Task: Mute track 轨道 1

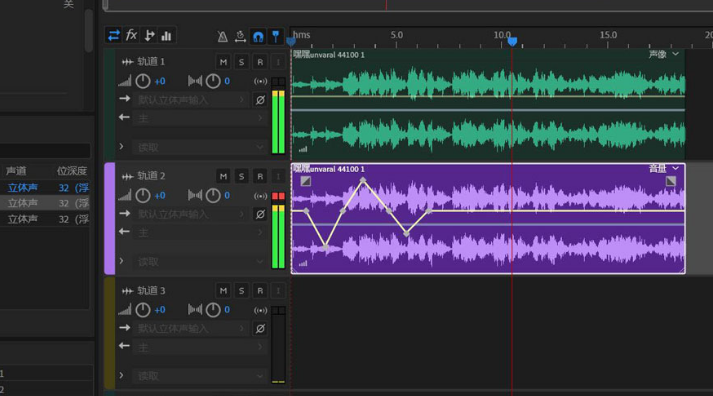Action: point(223,62)
